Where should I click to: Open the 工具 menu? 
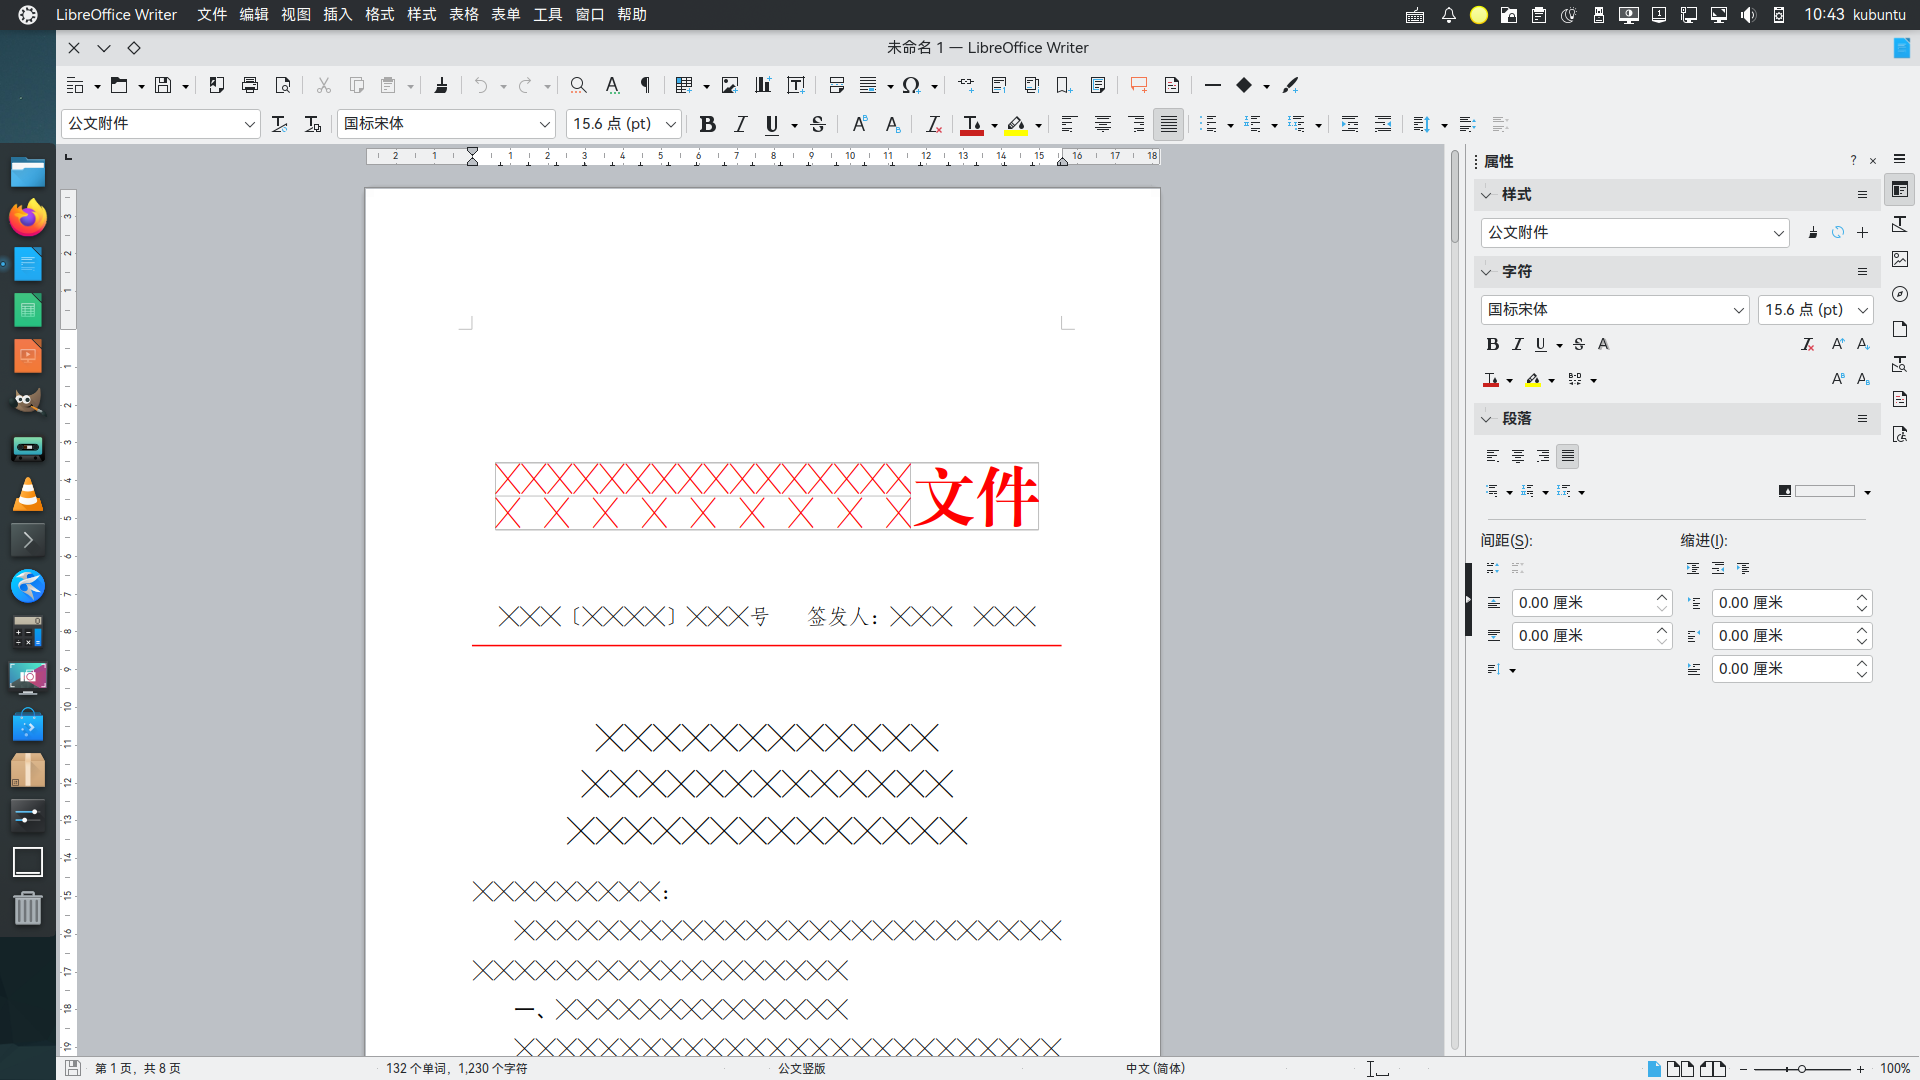(548, 14)
